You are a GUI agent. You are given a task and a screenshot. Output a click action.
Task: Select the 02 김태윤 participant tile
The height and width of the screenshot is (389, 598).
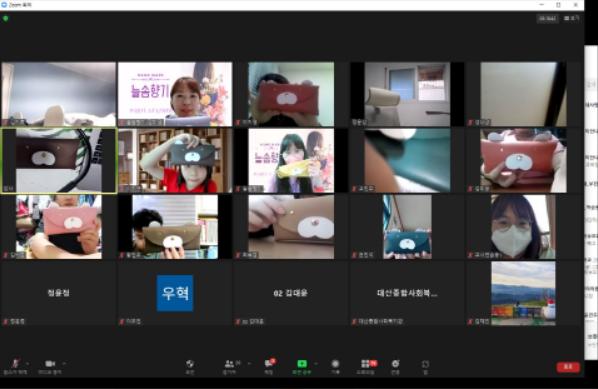pyautogui.click(x=291, y=293)
